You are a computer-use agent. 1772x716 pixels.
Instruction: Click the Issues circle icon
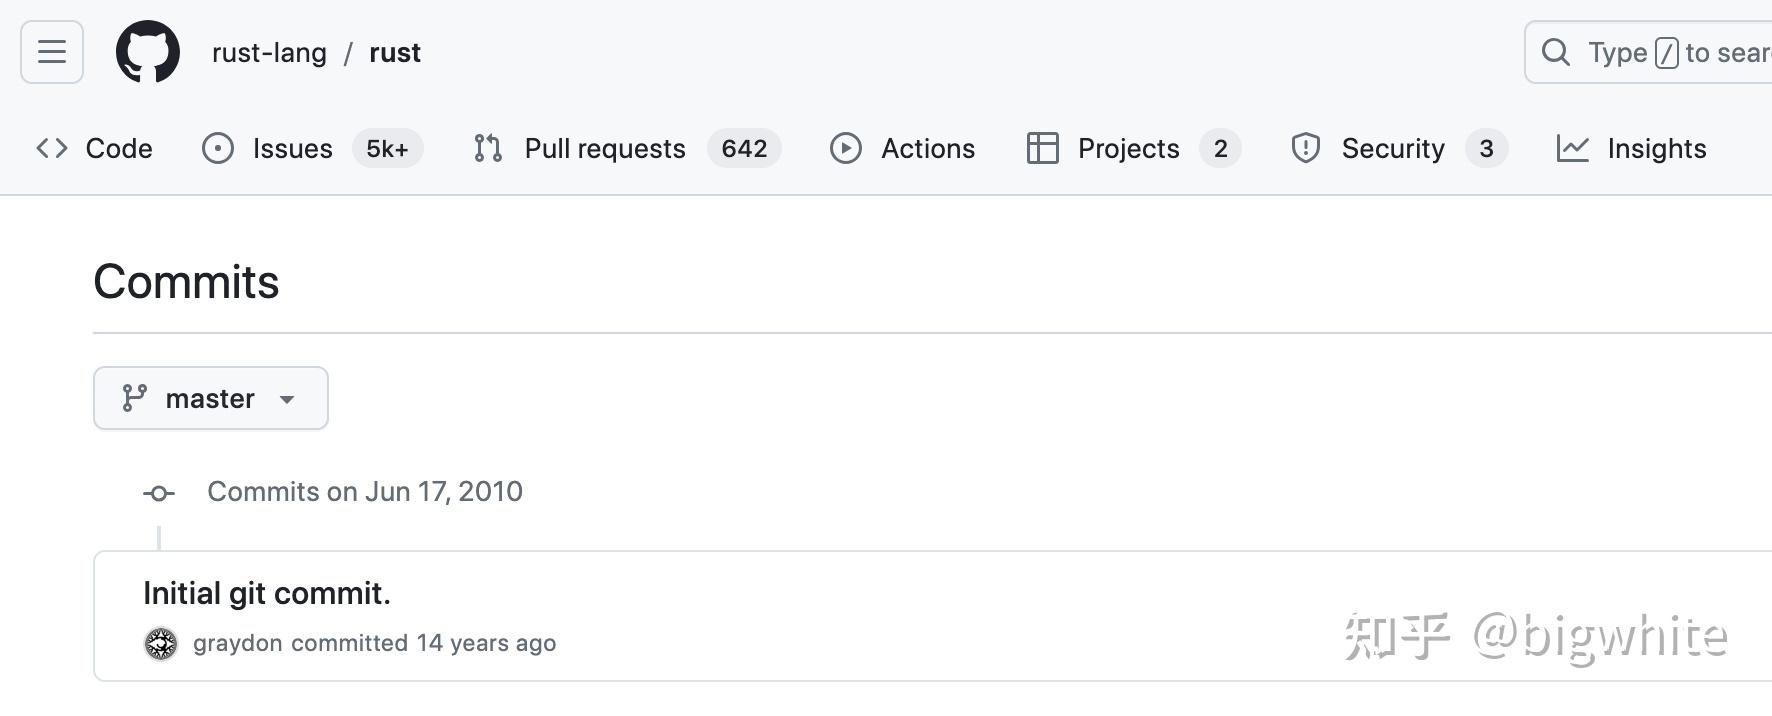coord(218,149)
